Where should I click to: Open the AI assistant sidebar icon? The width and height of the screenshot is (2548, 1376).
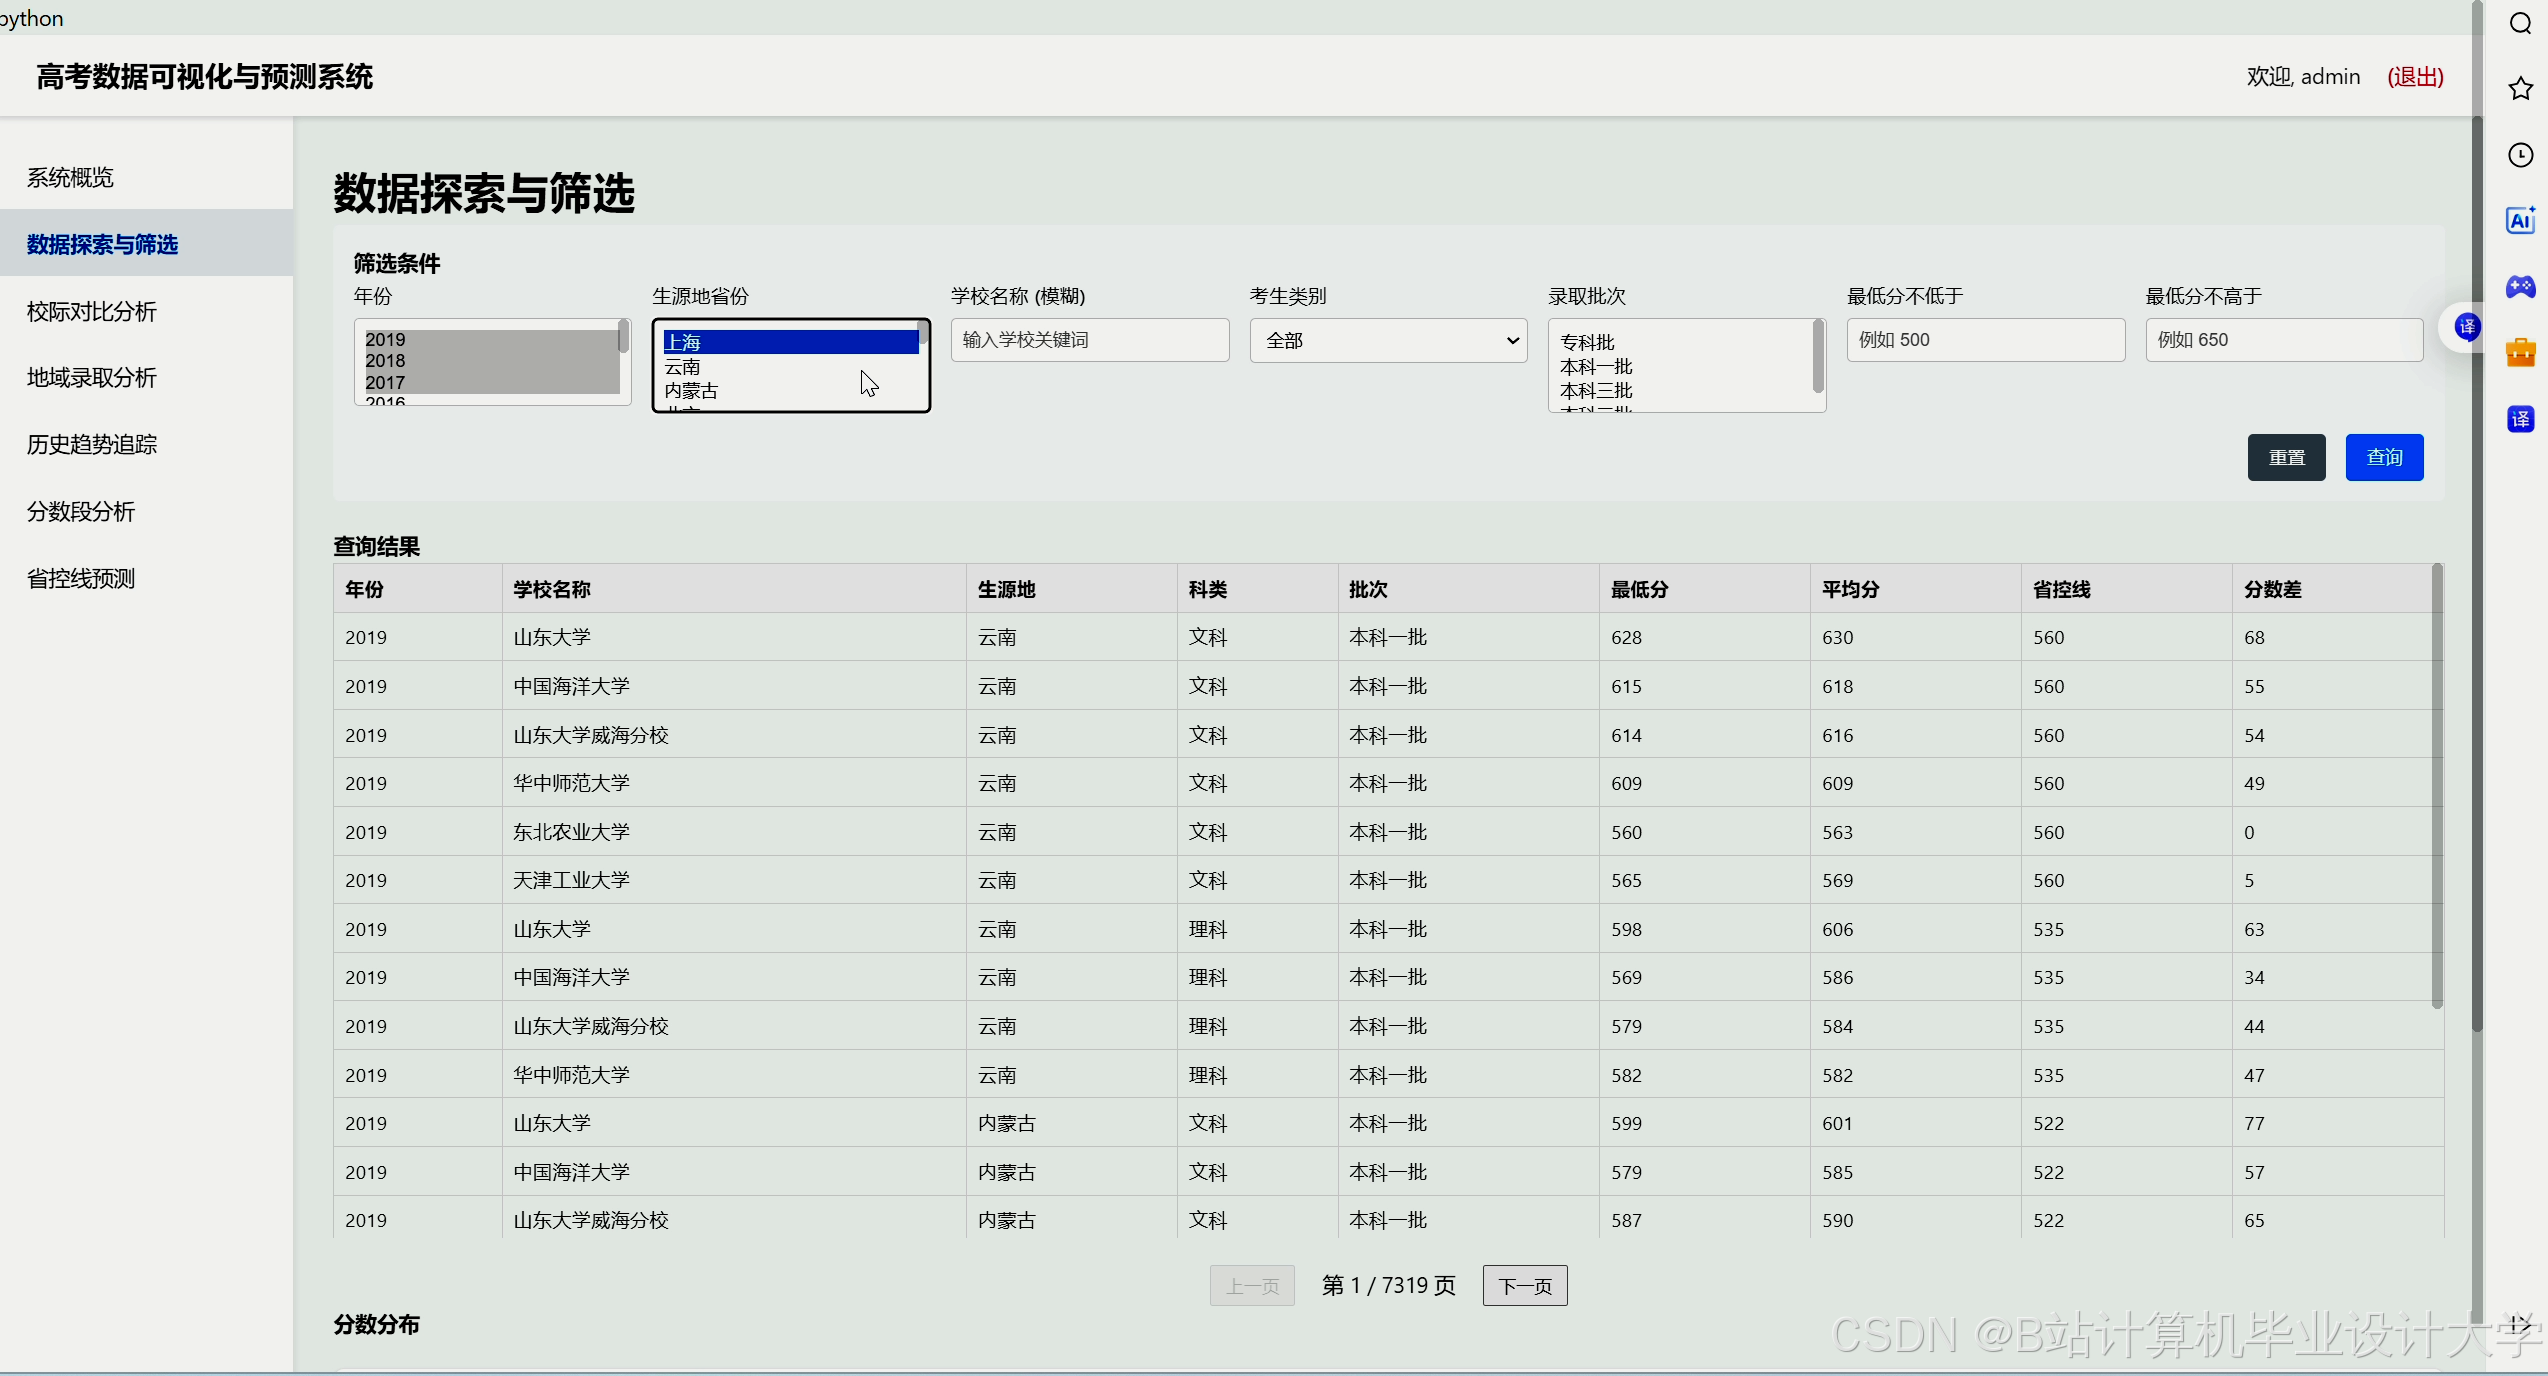[x=2520, y=221]
